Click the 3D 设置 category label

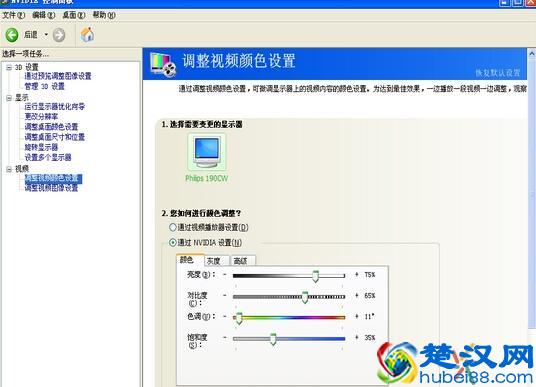[27, 68]
